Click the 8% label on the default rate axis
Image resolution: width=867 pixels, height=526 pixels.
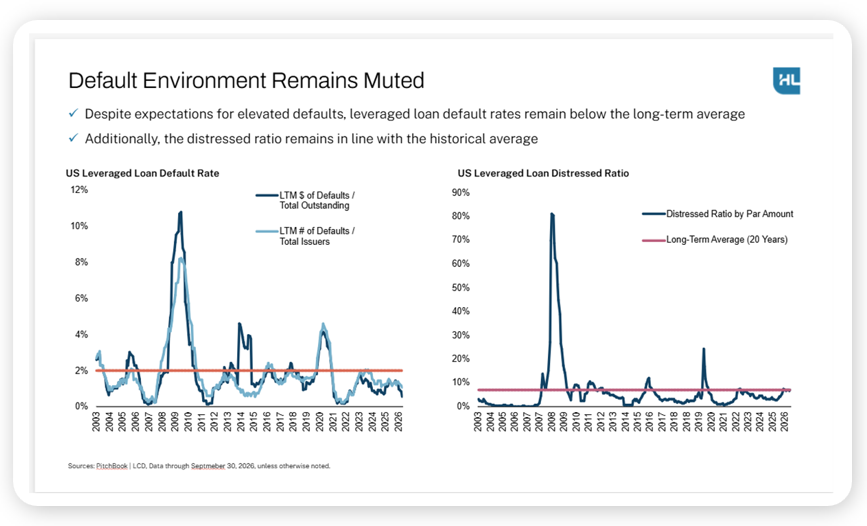coord(81,262)
